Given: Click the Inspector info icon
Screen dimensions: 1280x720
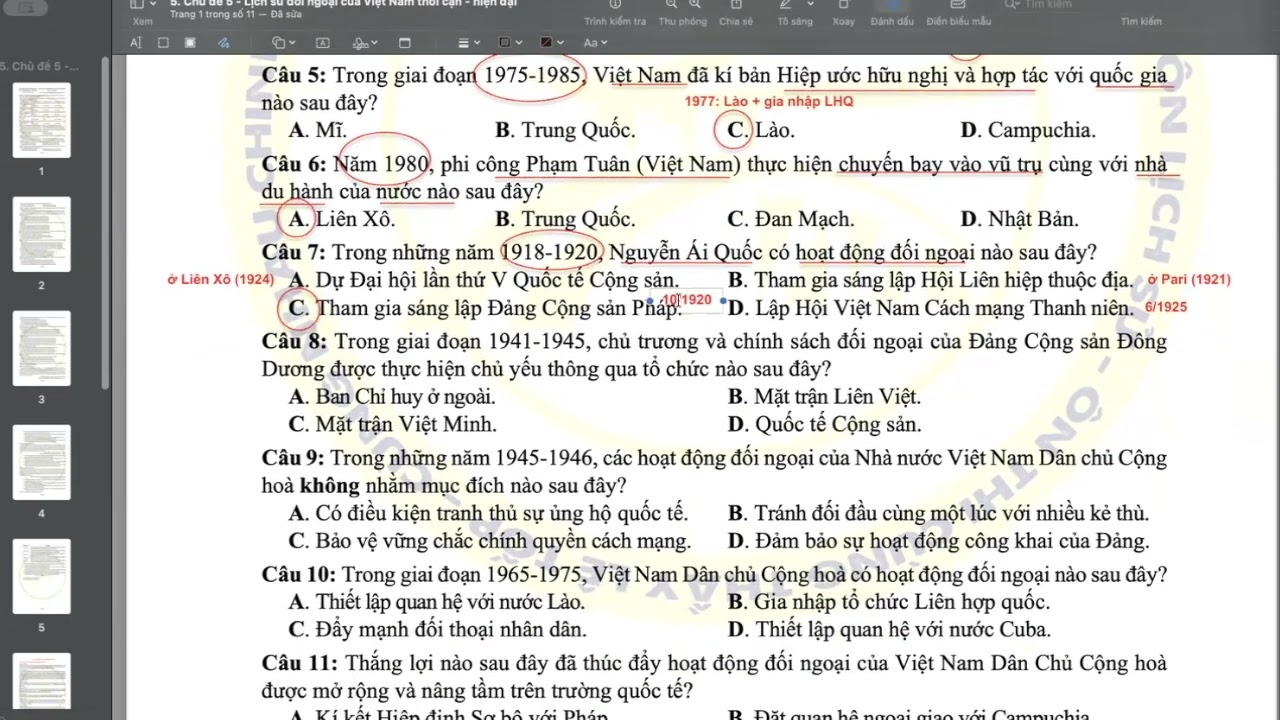Looking at the screenshot, I should point(615,5).
